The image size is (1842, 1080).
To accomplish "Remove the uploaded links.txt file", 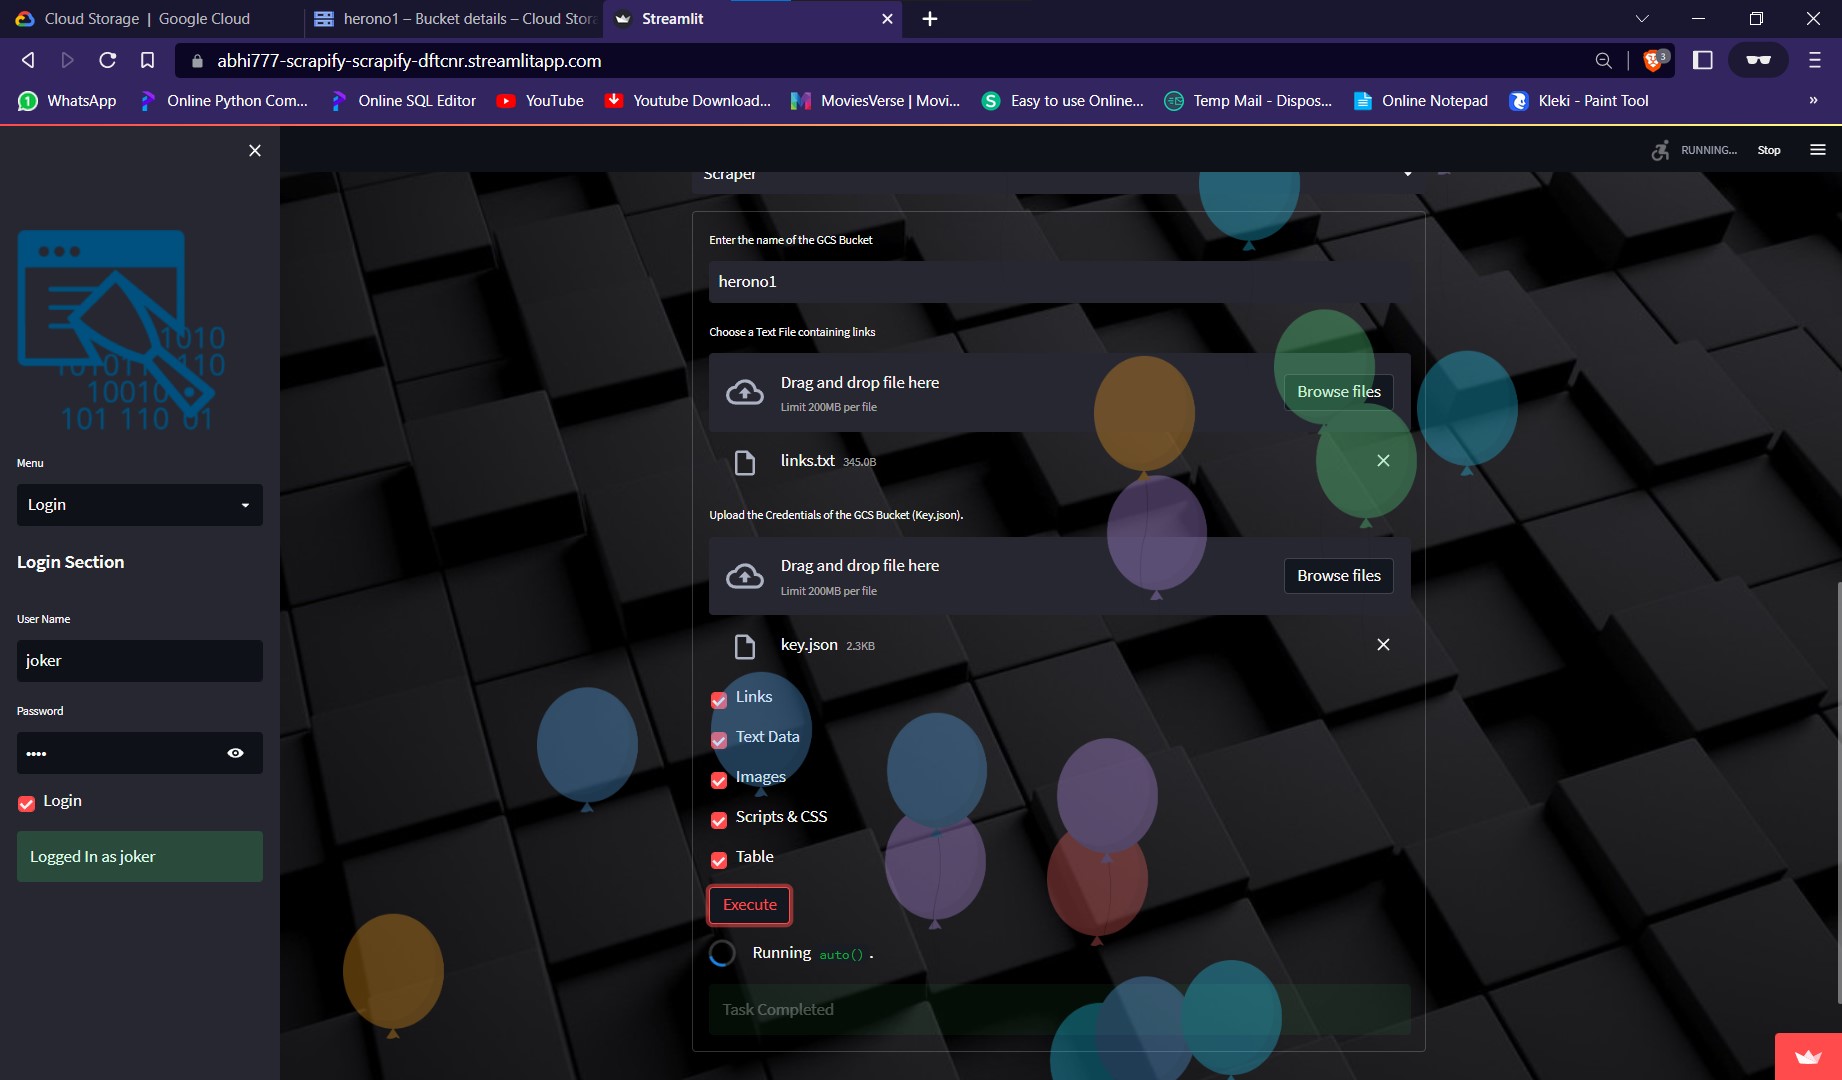I will [1383, 461].
